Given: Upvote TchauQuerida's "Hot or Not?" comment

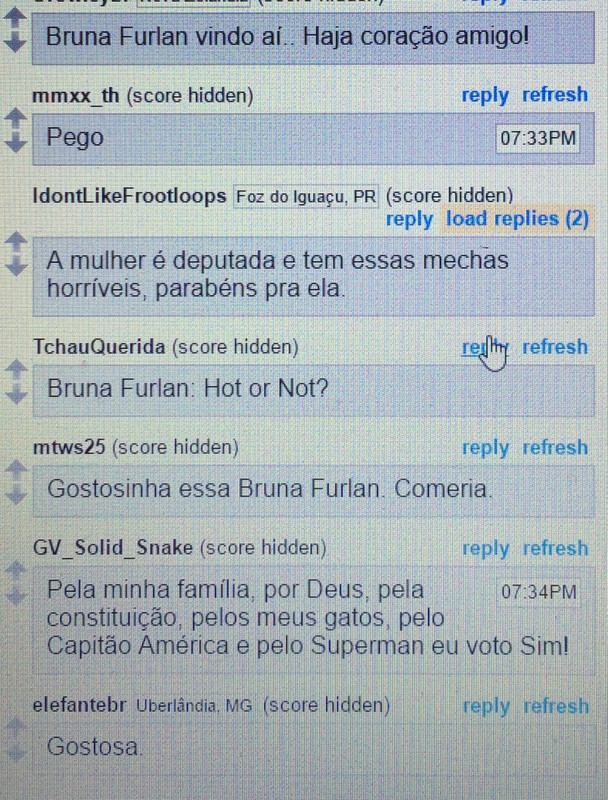Looking at the screenshot, I should (x=16, y=369).
